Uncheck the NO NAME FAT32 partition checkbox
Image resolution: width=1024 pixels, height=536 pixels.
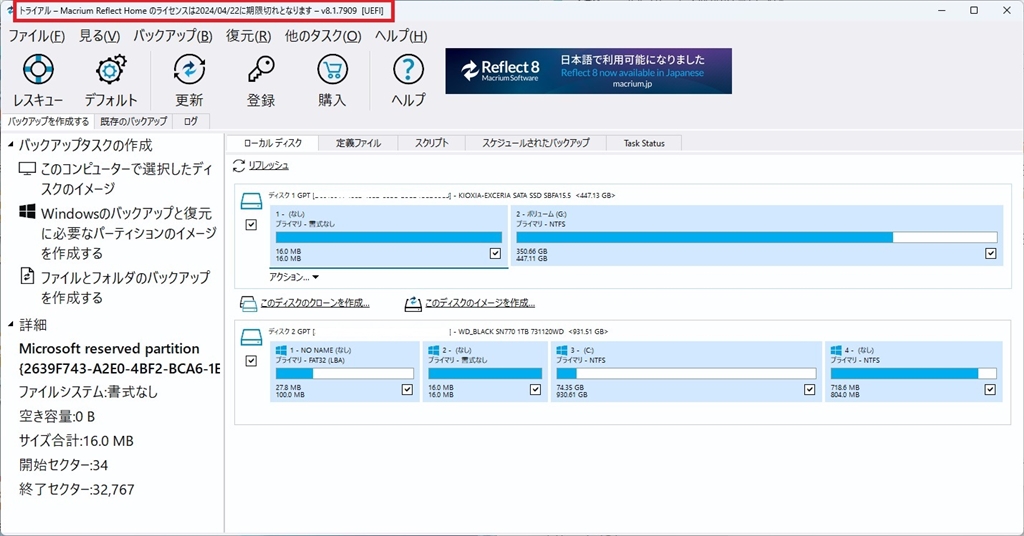point(407,390)
